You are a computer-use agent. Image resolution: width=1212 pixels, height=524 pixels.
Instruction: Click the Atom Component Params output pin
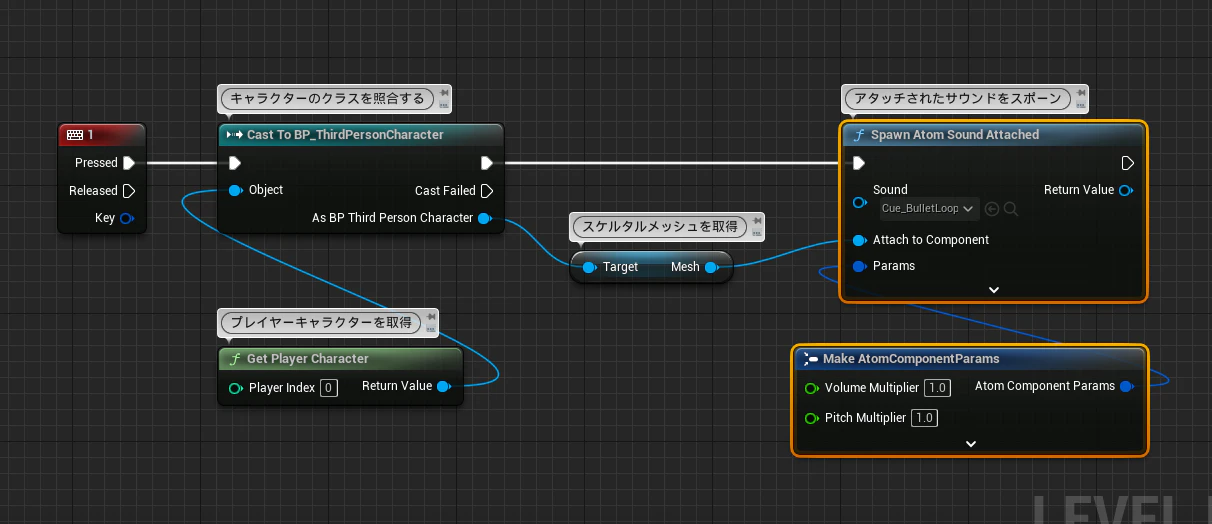click(x=1127, y=386)
